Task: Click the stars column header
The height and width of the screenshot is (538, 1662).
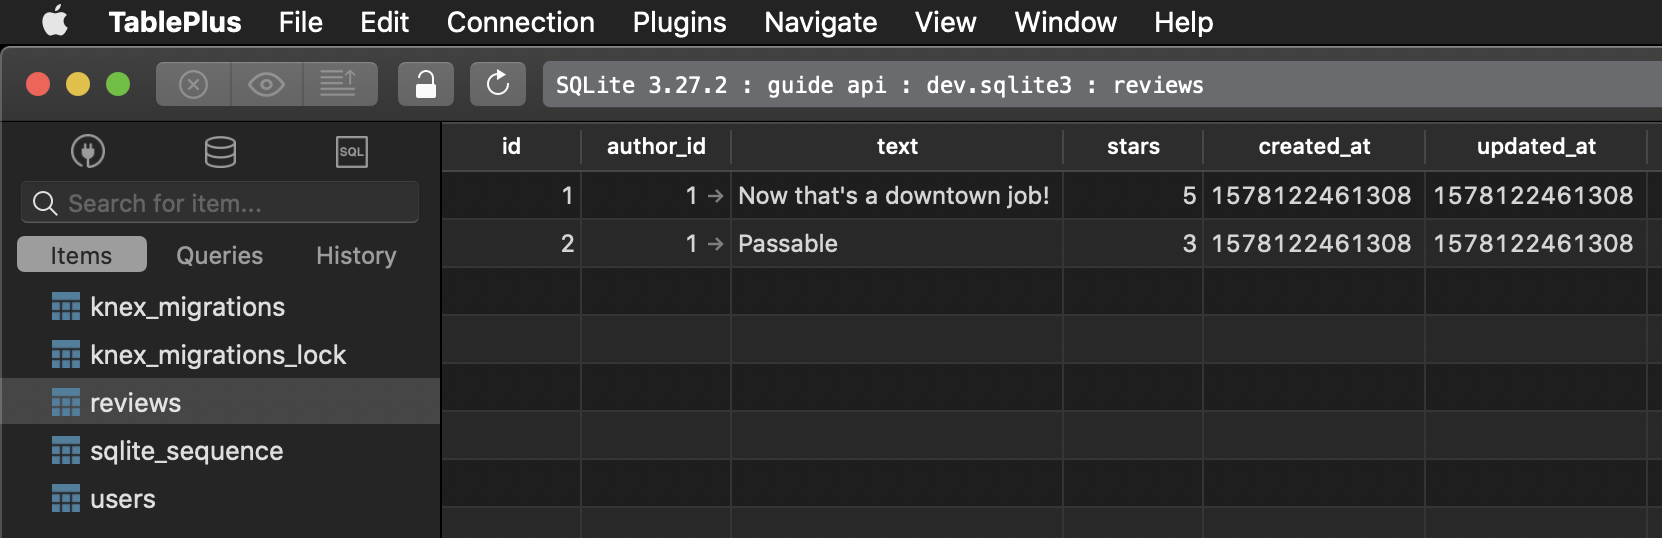Action: point(1133,146)
